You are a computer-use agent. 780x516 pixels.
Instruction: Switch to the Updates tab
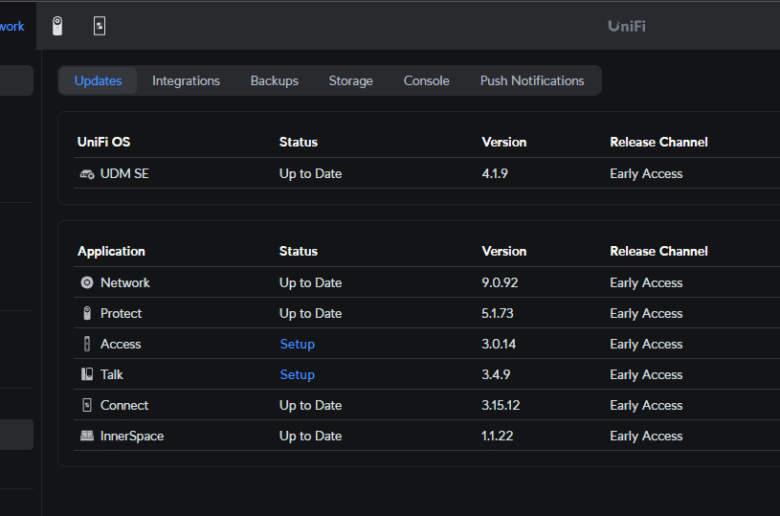(x=98, y=81)
